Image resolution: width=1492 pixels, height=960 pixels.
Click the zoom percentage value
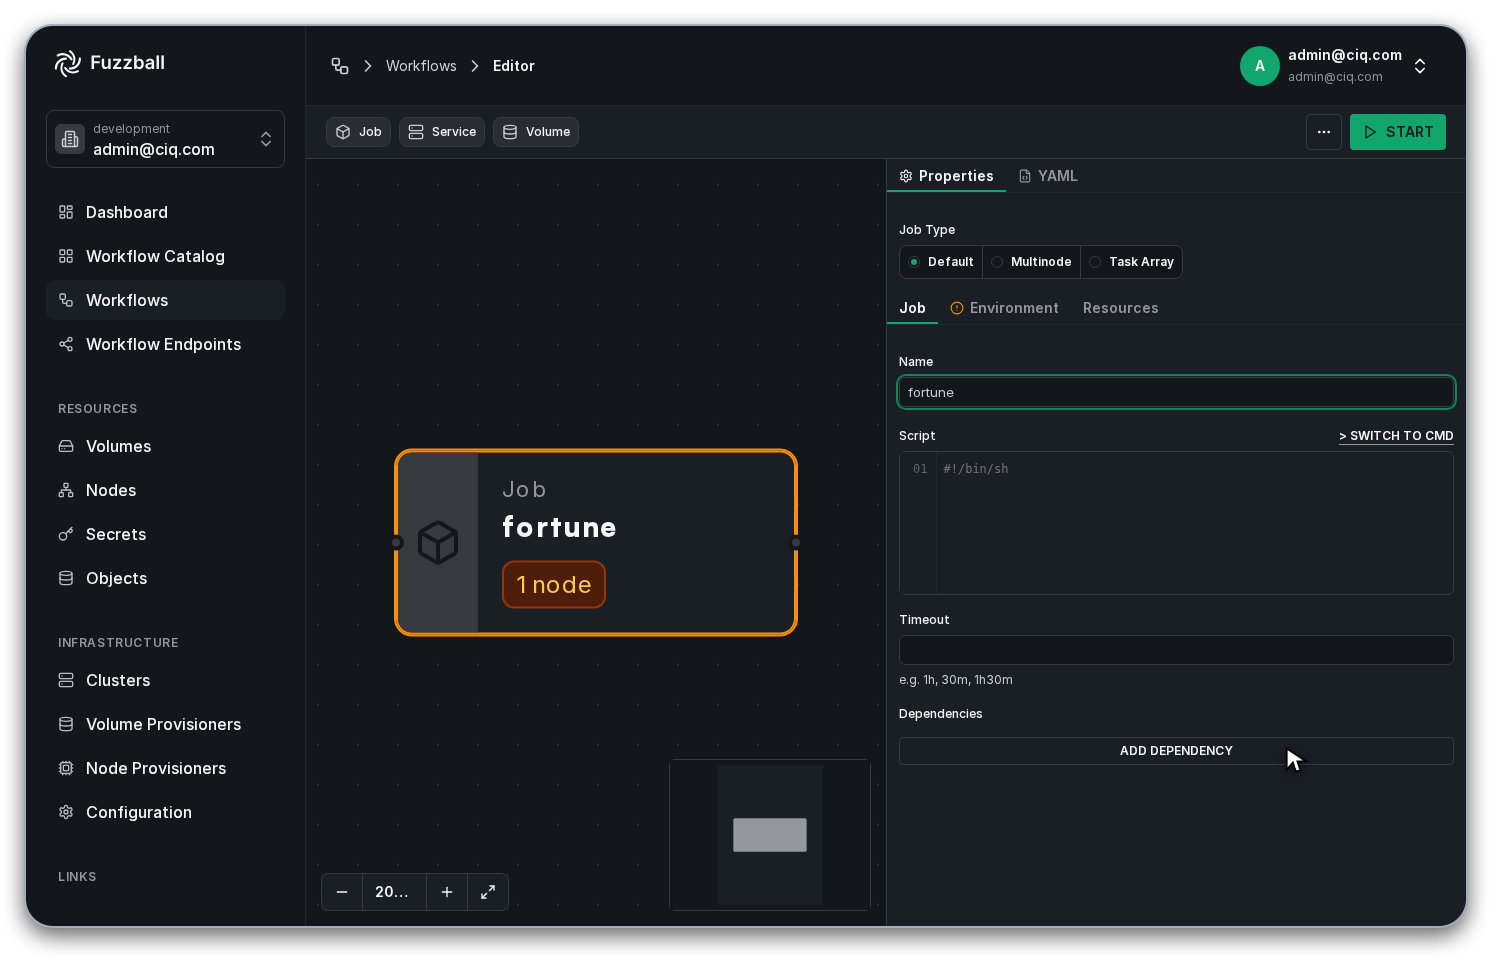pos(394,892)
